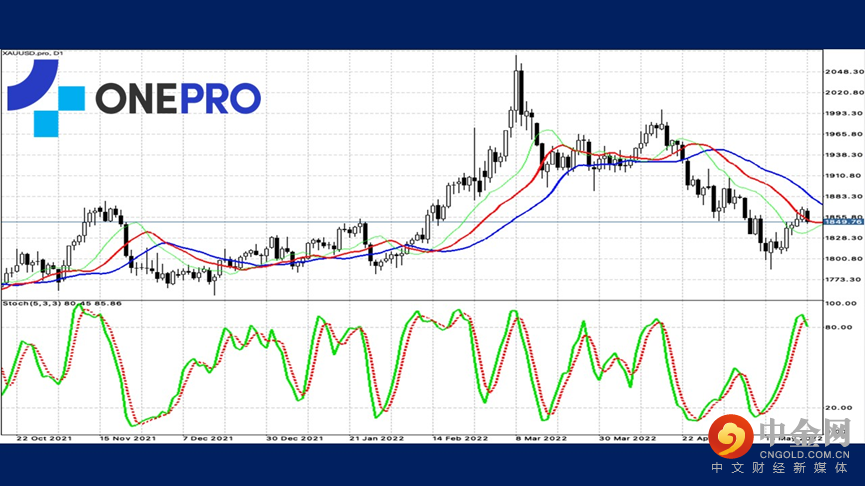
Task: Click the 2048.30 price axis label
Action: click(844, 72)
